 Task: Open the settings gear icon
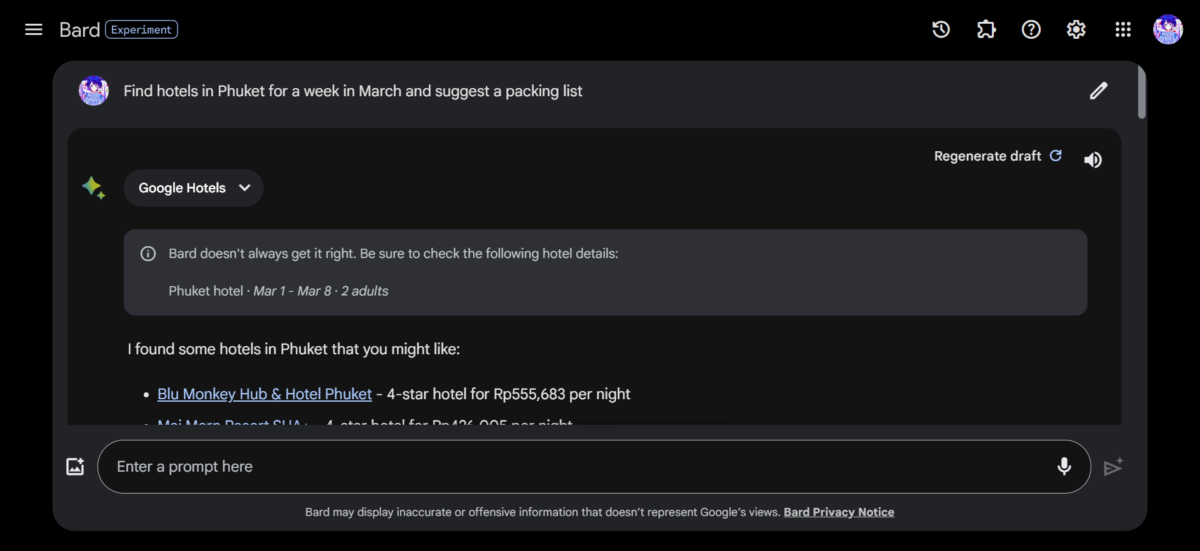(1076, 30)
